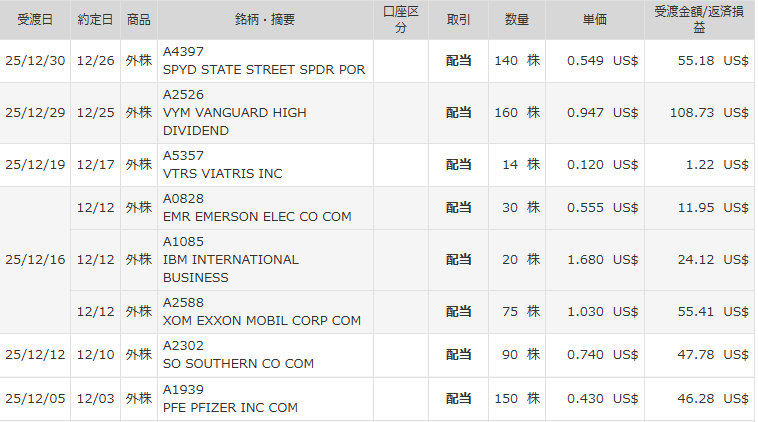This screenshot has height=422, width=758.
Task: Select the SO SOUTHERN CO COM entry
Action: tap(238, 363)
